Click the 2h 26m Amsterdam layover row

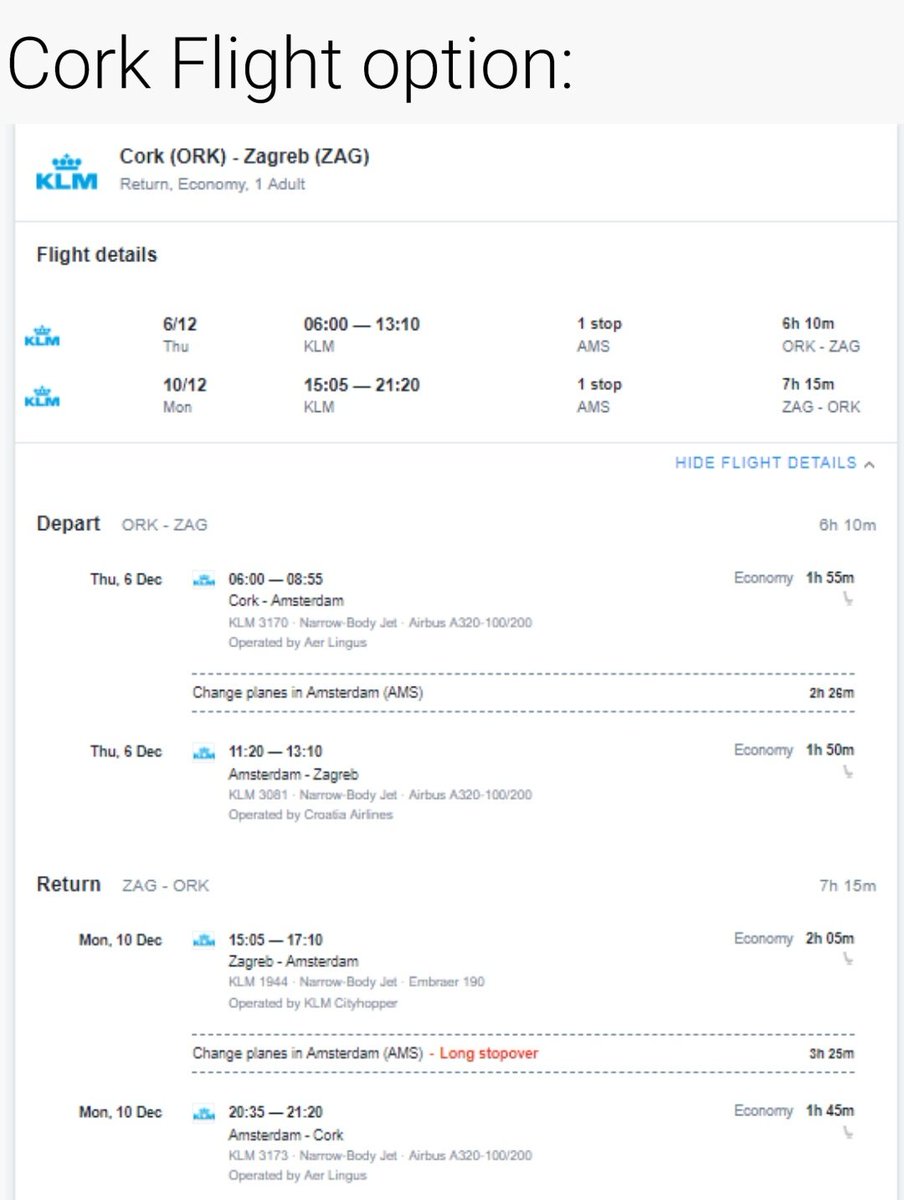[x=523, y=693]
